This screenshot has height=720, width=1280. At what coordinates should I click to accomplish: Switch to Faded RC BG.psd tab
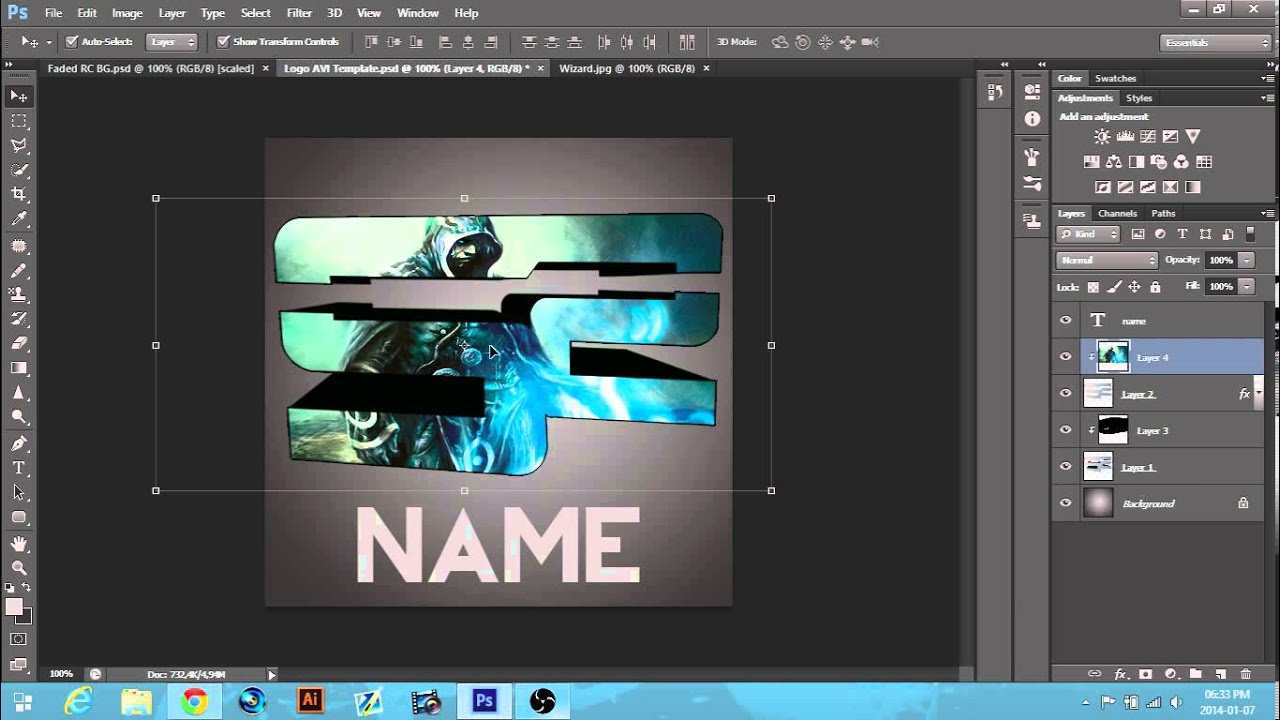click(x=150, y=68)
